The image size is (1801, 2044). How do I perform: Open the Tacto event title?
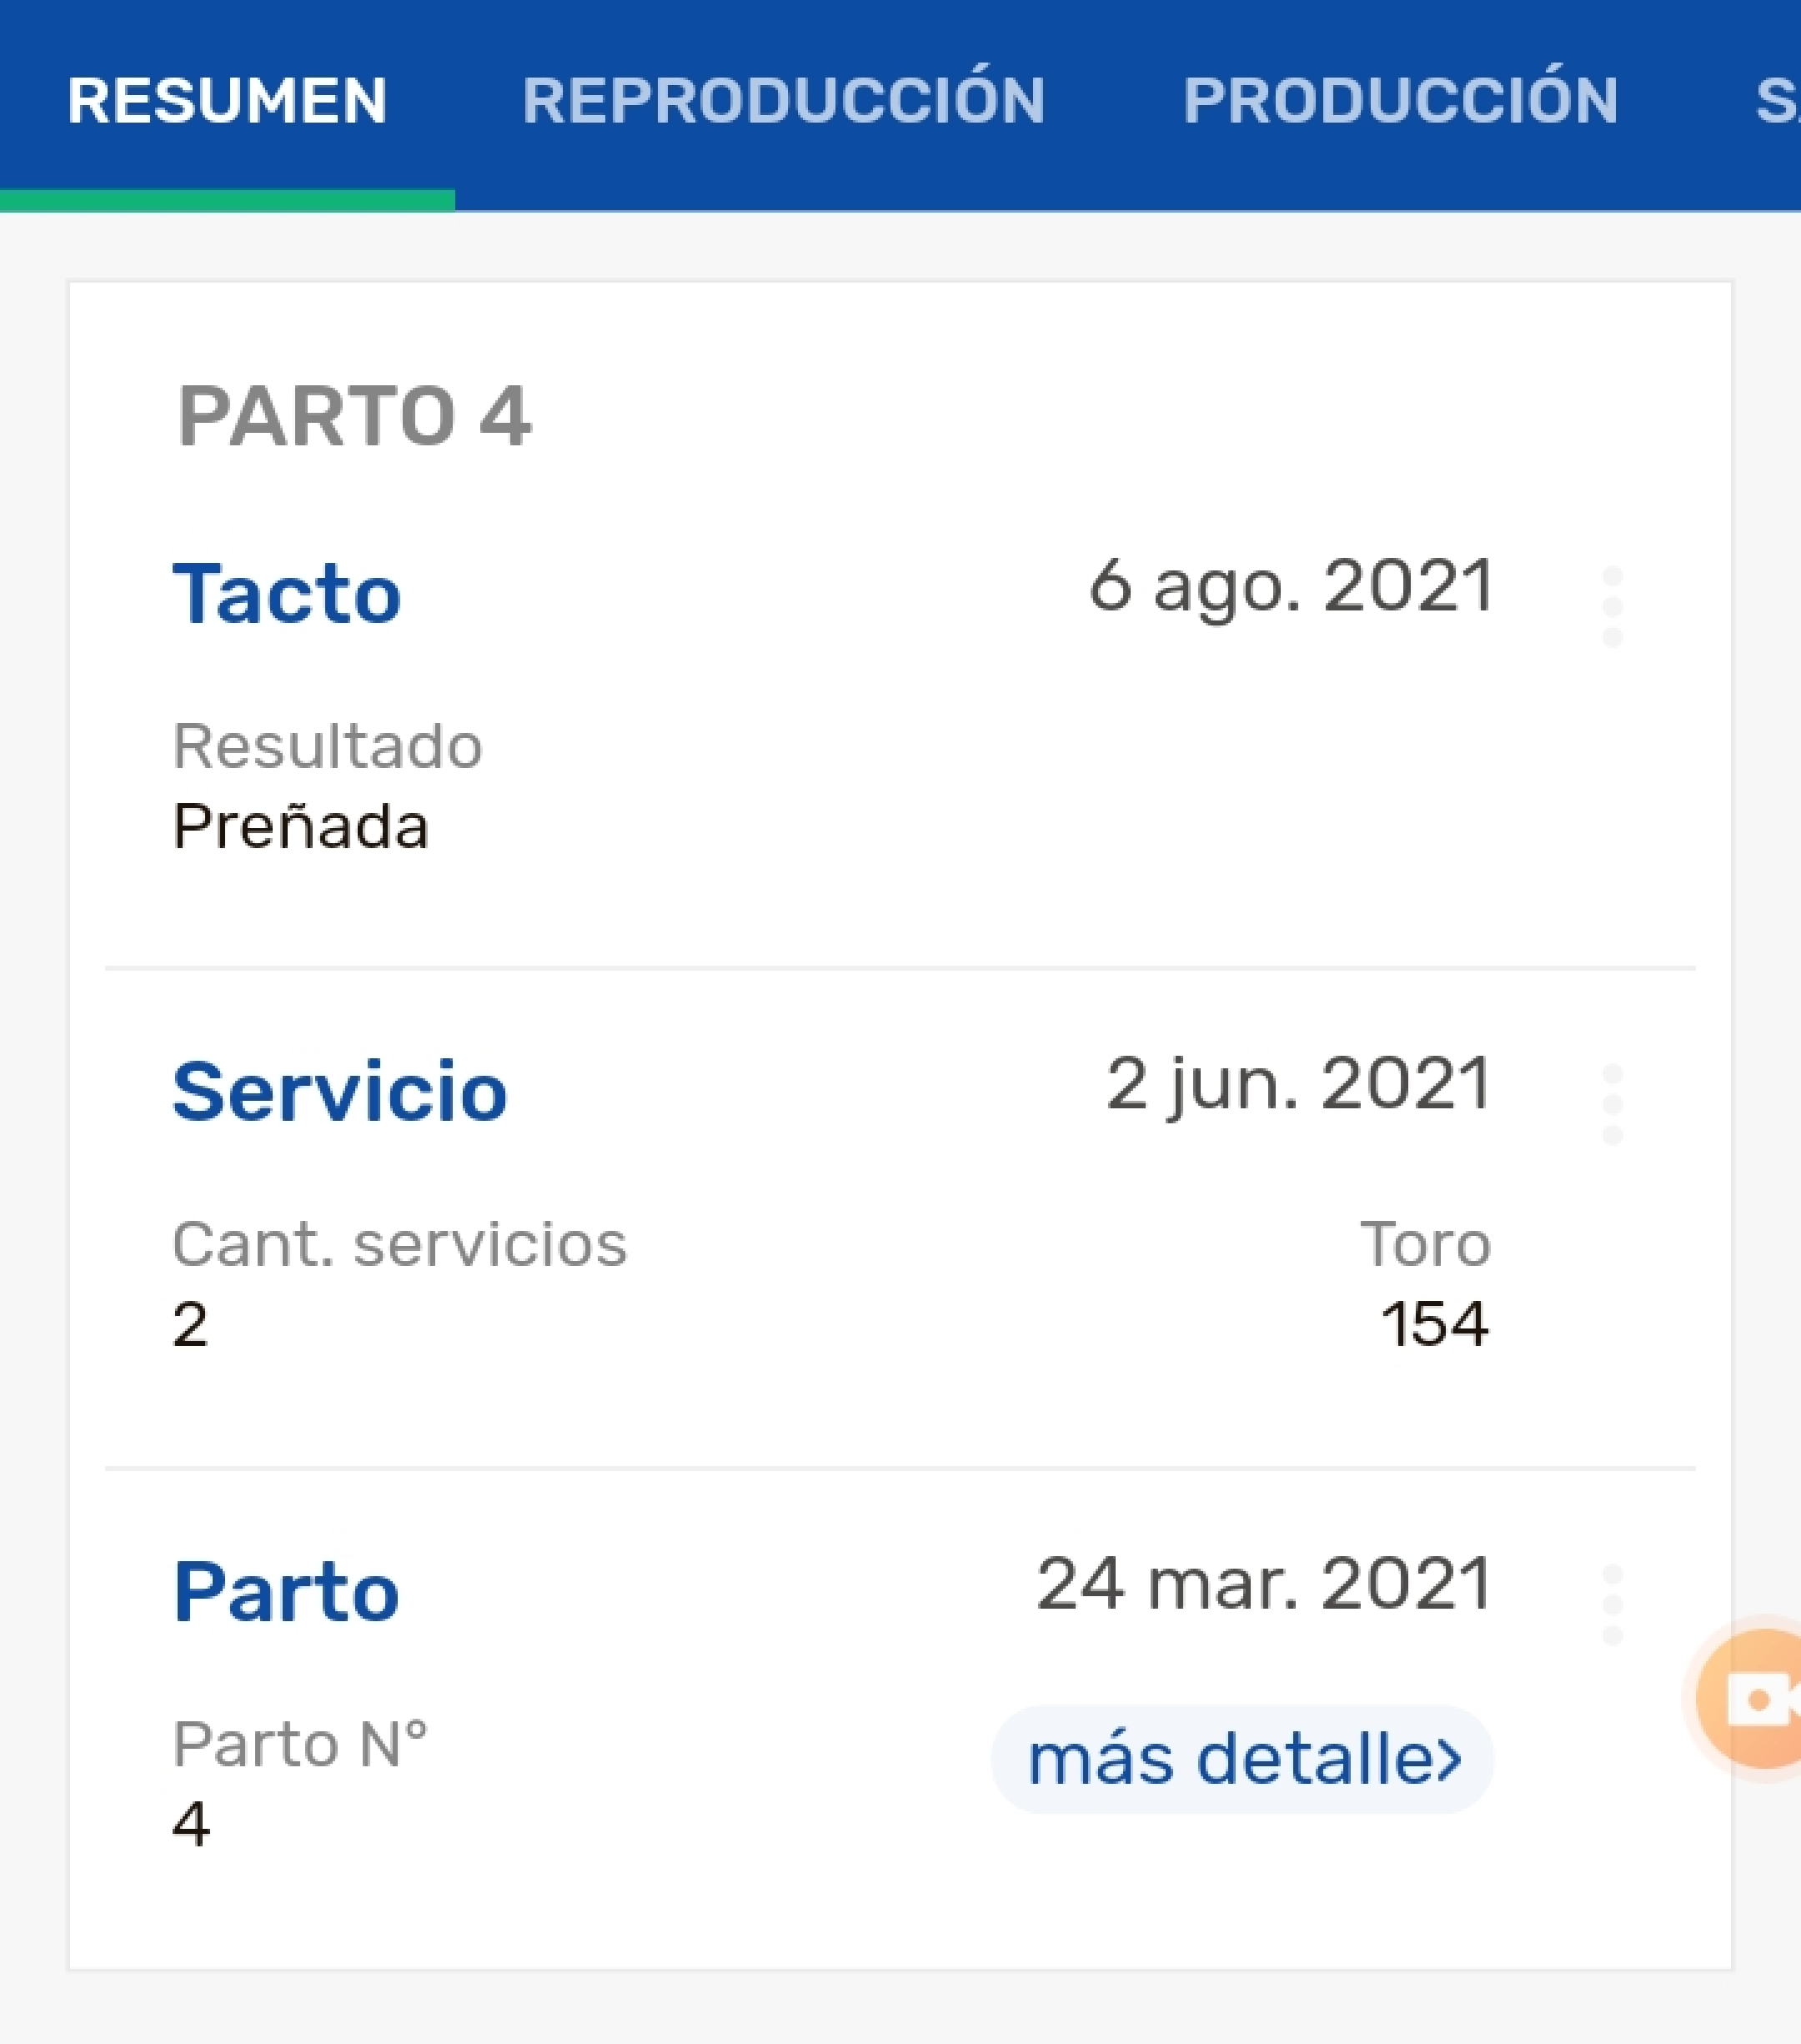click(x=287, y=594)
